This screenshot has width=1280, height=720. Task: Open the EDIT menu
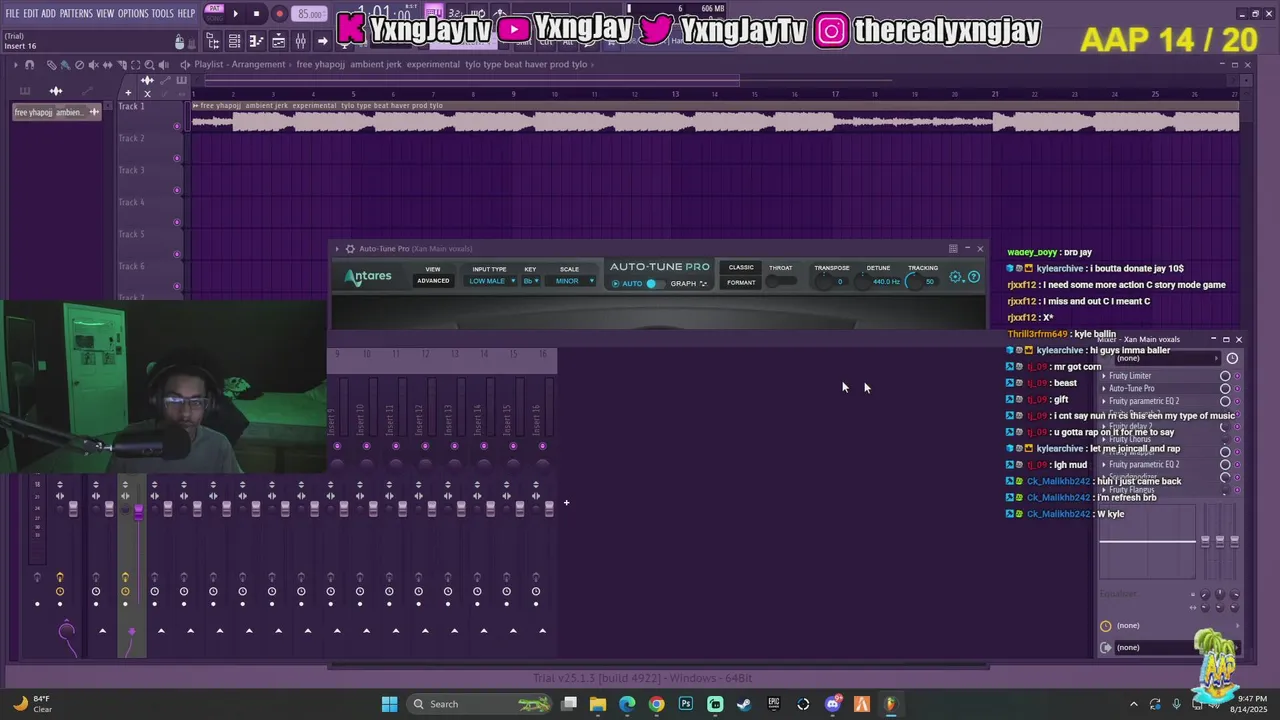tap(31, 13)
